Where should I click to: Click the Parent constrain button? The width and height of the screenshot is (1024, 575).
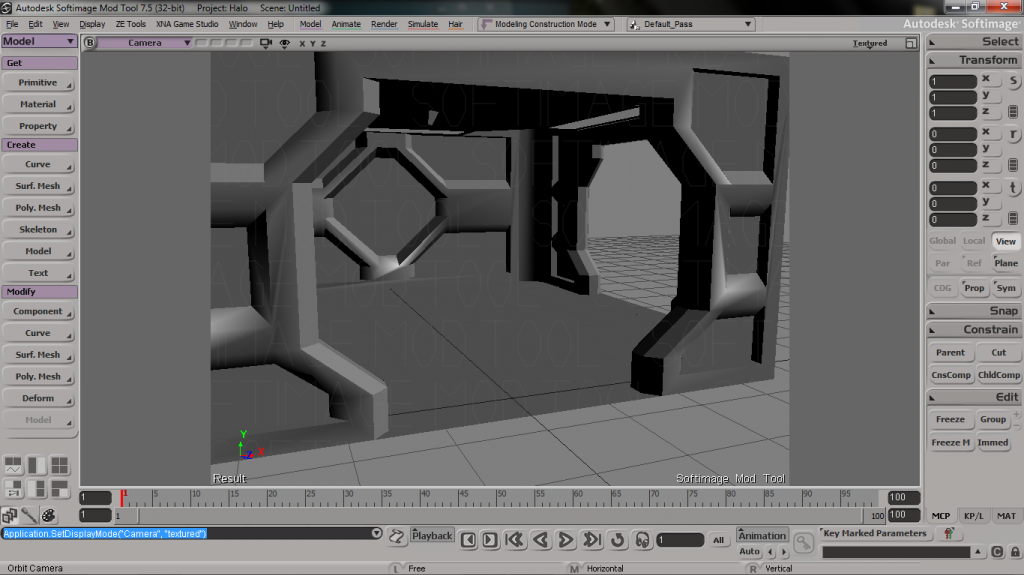pos(950,353)
